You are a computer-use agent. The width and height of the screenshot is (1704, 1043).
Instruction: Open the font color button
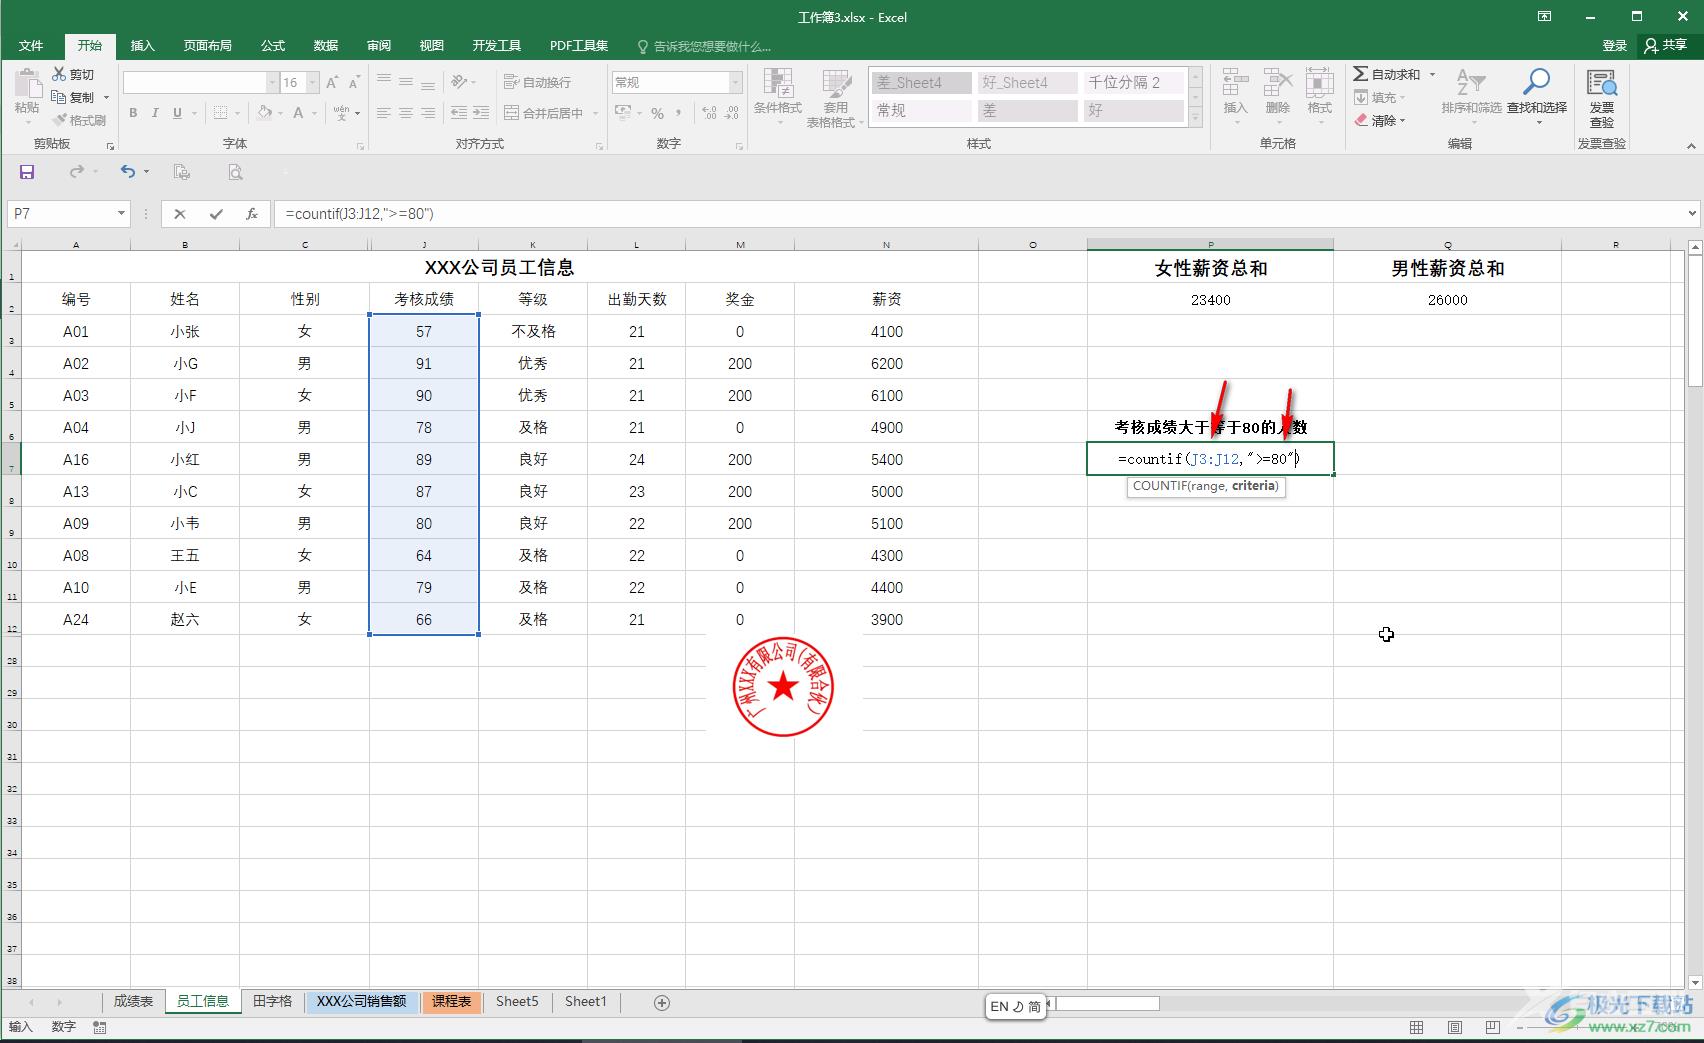(298, 113)
